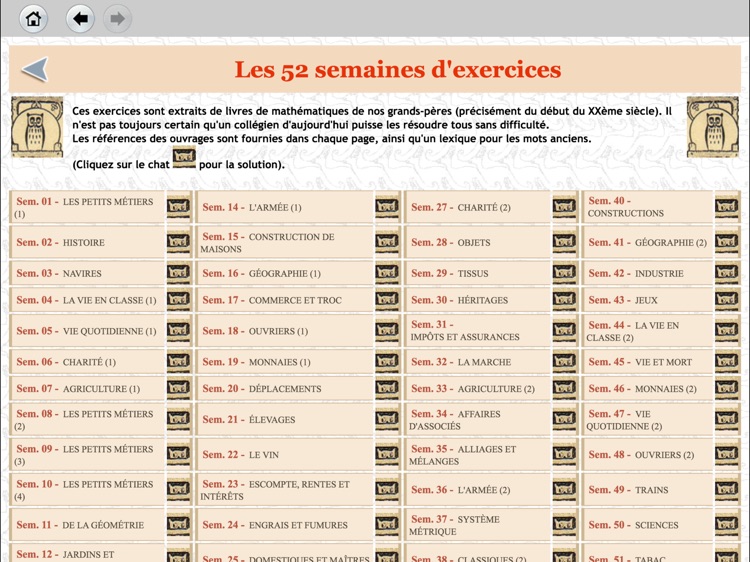Click cat icon for Sem. 22 Le Vin
This screenshot has width=750, height=562.
(387, 454)
